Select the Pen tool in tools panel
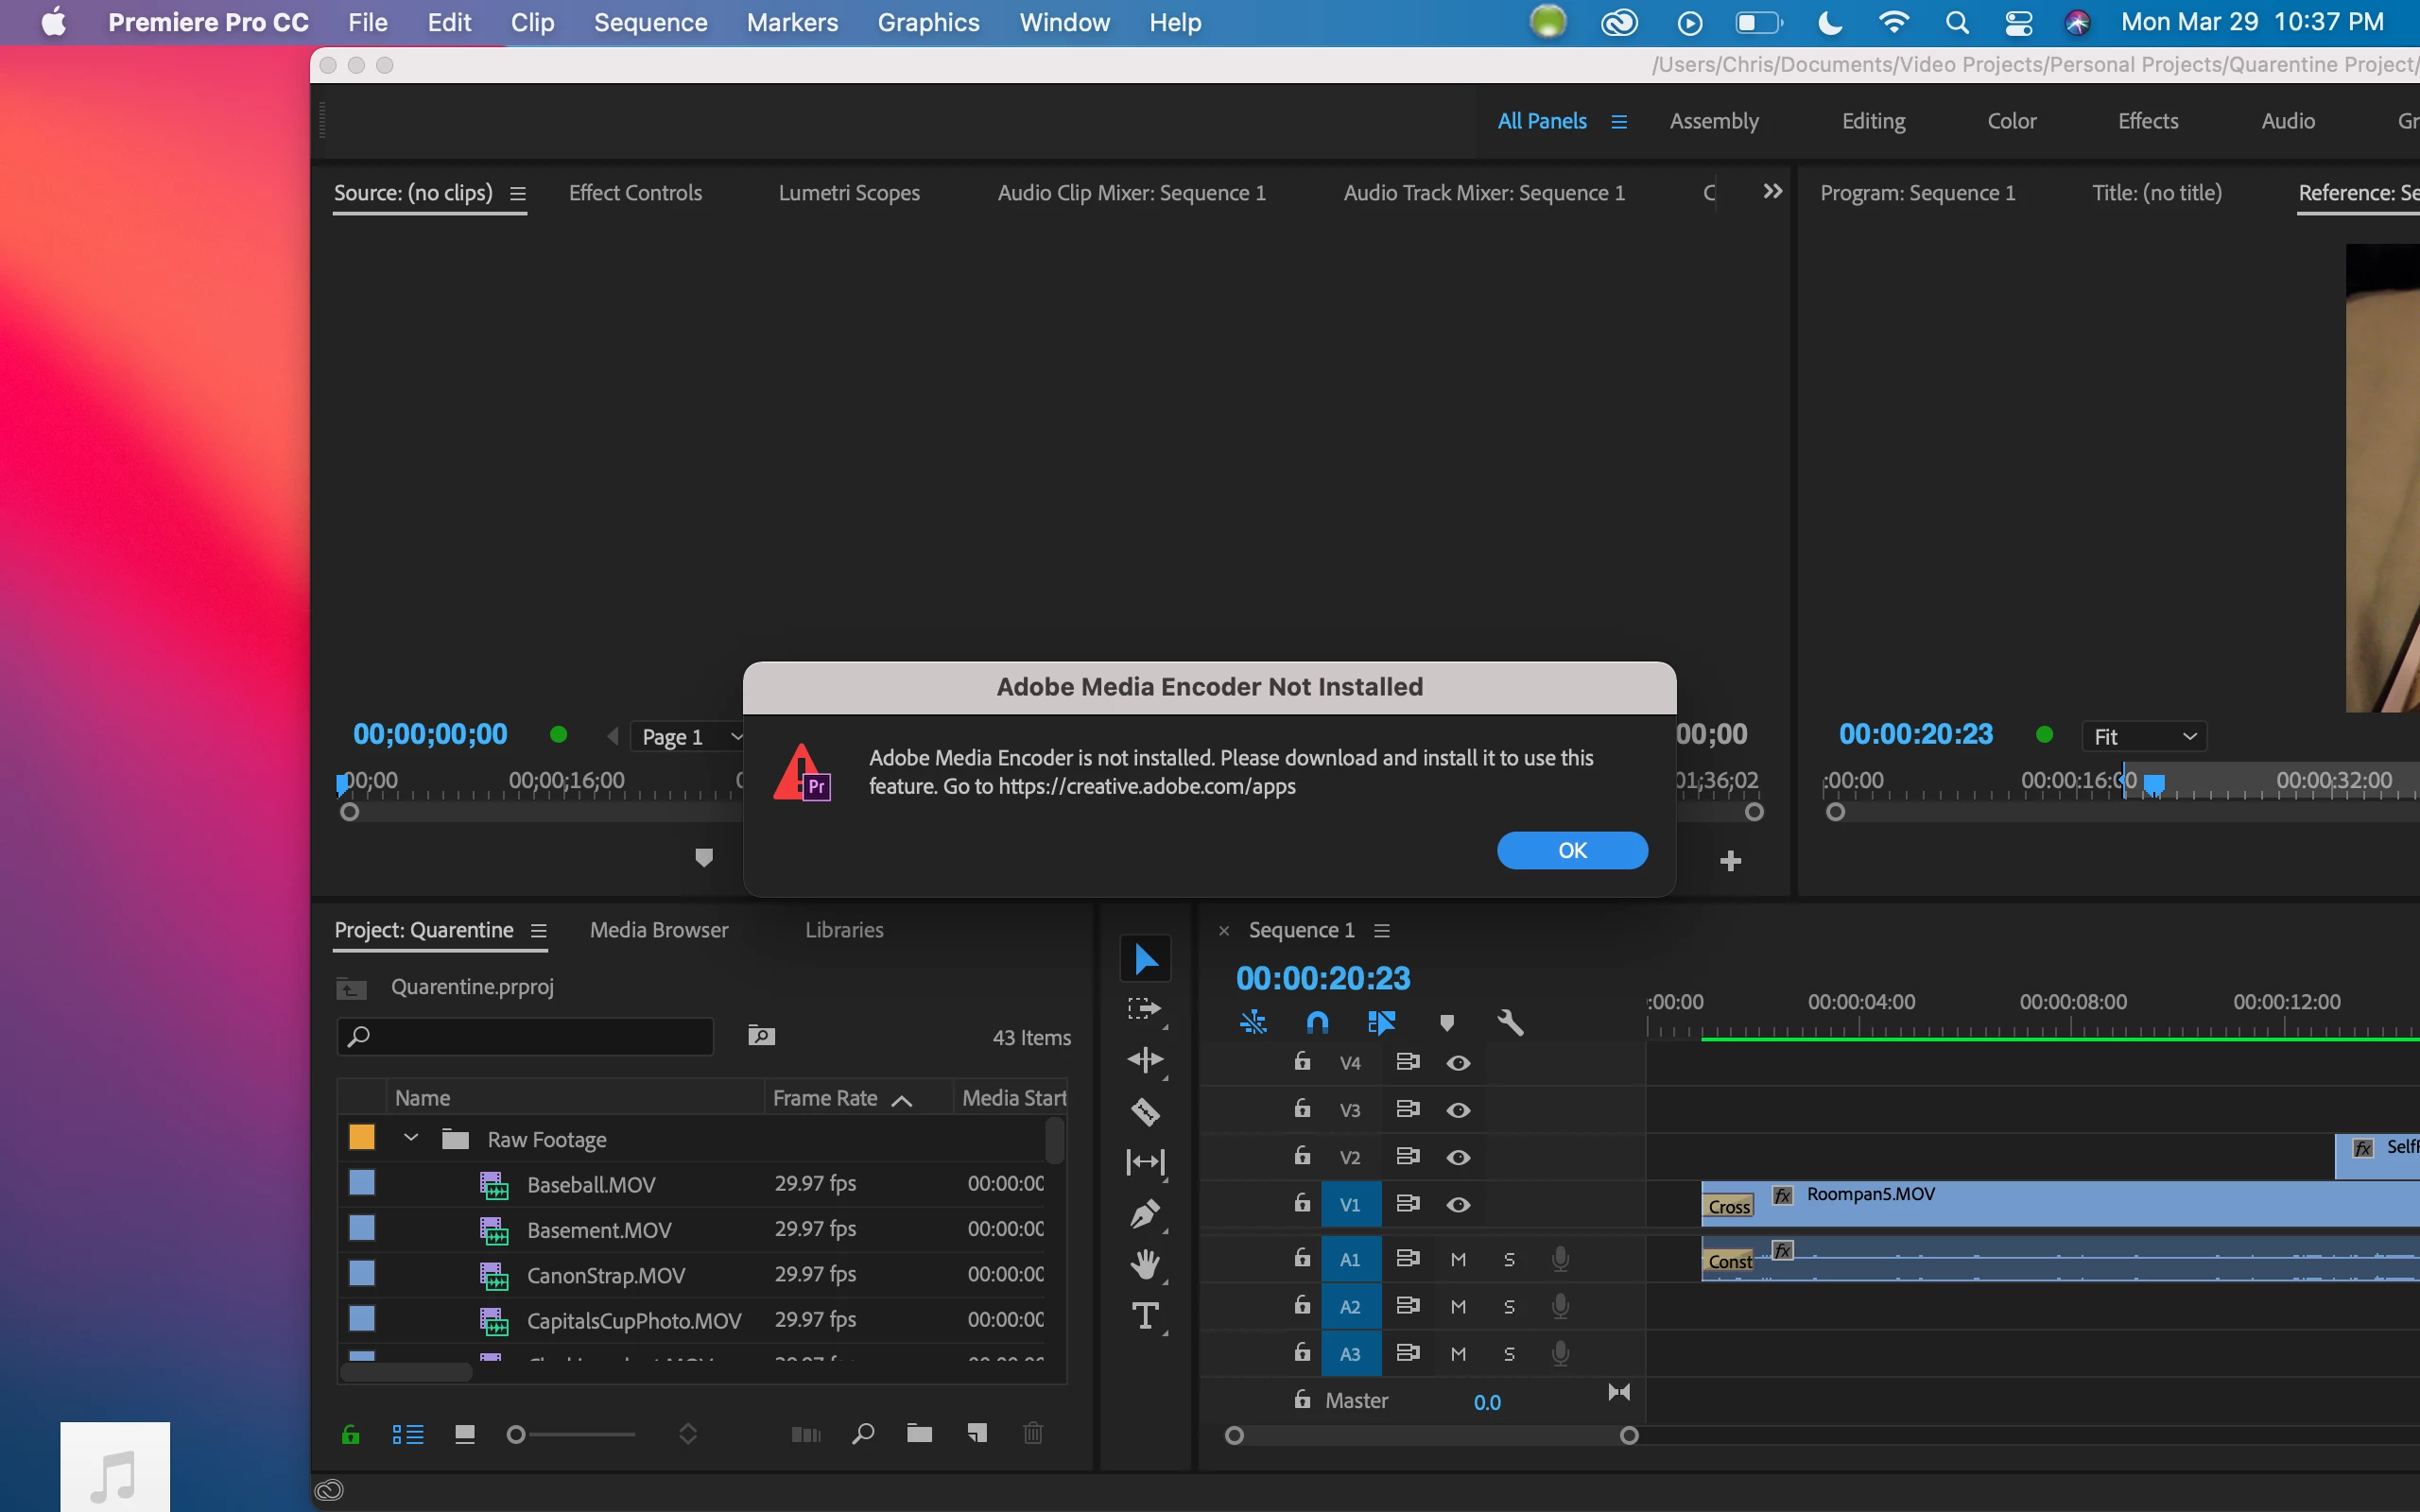2420x1512 pixels. coord(1145,1214)
